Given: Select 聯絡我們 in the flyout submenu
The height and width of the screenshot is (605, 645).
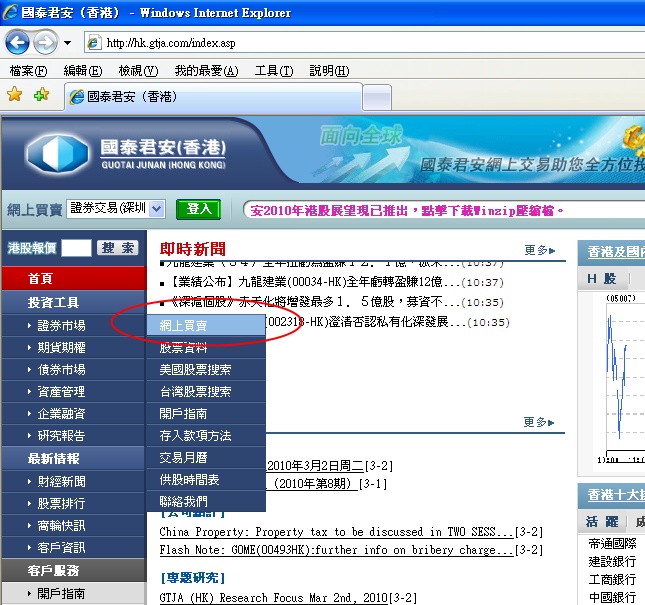Looking at the screenshot, I should tap(206, 501).
